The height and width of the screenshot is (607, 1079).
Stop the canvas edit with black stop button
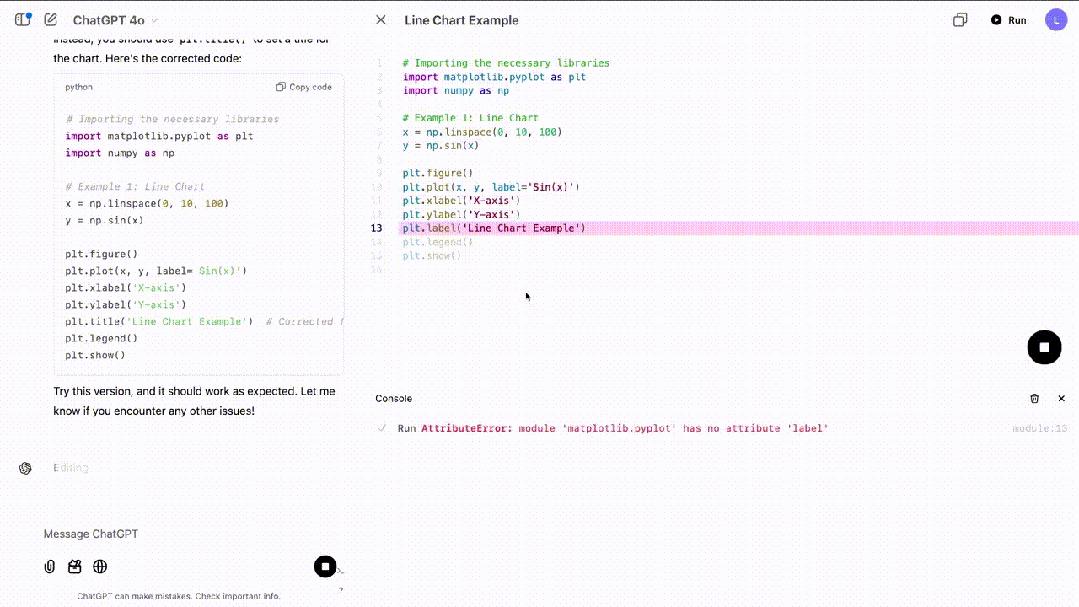click(x=1044, y=347)
